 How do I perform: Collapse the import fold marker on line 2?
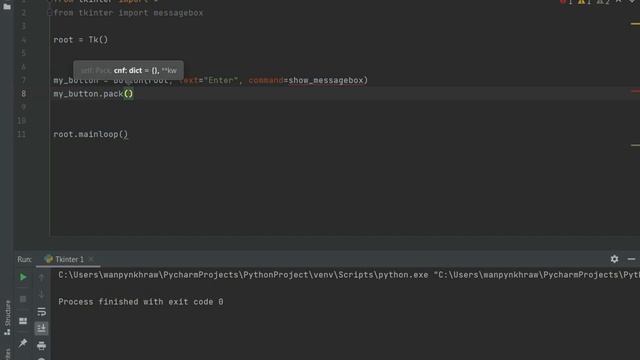coord(50,13)
